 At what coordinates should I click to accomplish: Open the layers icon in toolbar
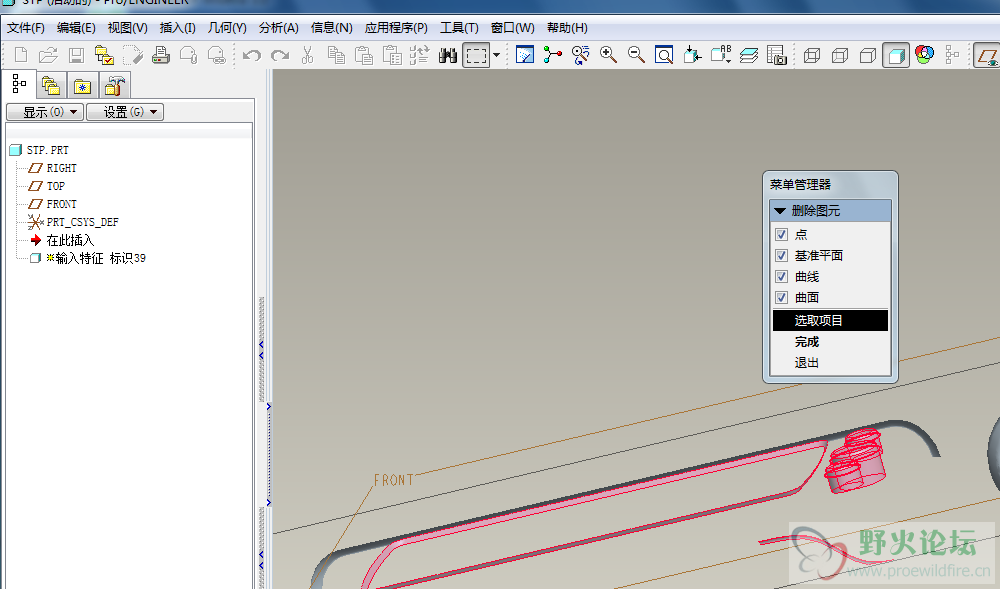(x=749, y=55)
